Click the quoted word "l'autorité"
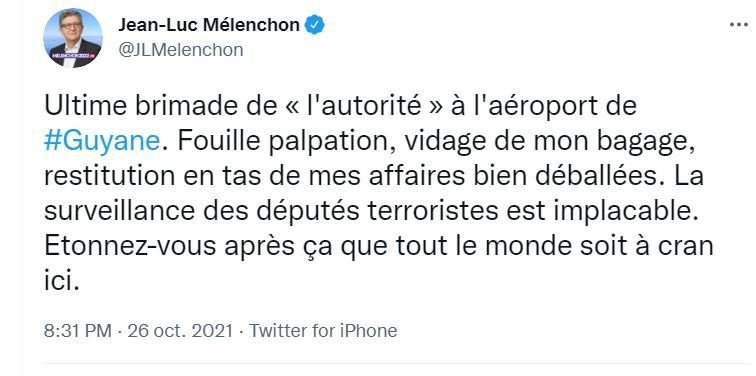The height and width of the screenshot is (376, 756). click(364, 107)
